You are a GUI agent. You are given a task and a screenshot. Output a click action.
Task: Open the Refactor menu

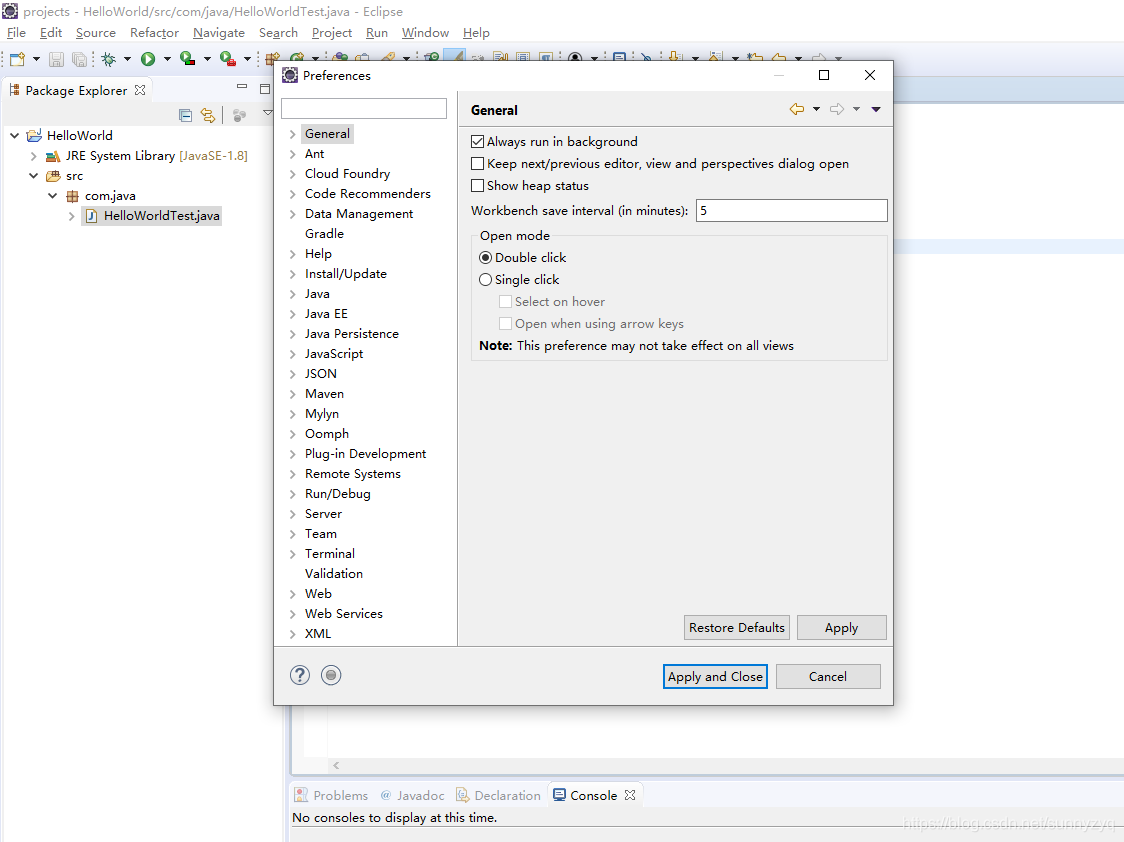tap(154, 33)
